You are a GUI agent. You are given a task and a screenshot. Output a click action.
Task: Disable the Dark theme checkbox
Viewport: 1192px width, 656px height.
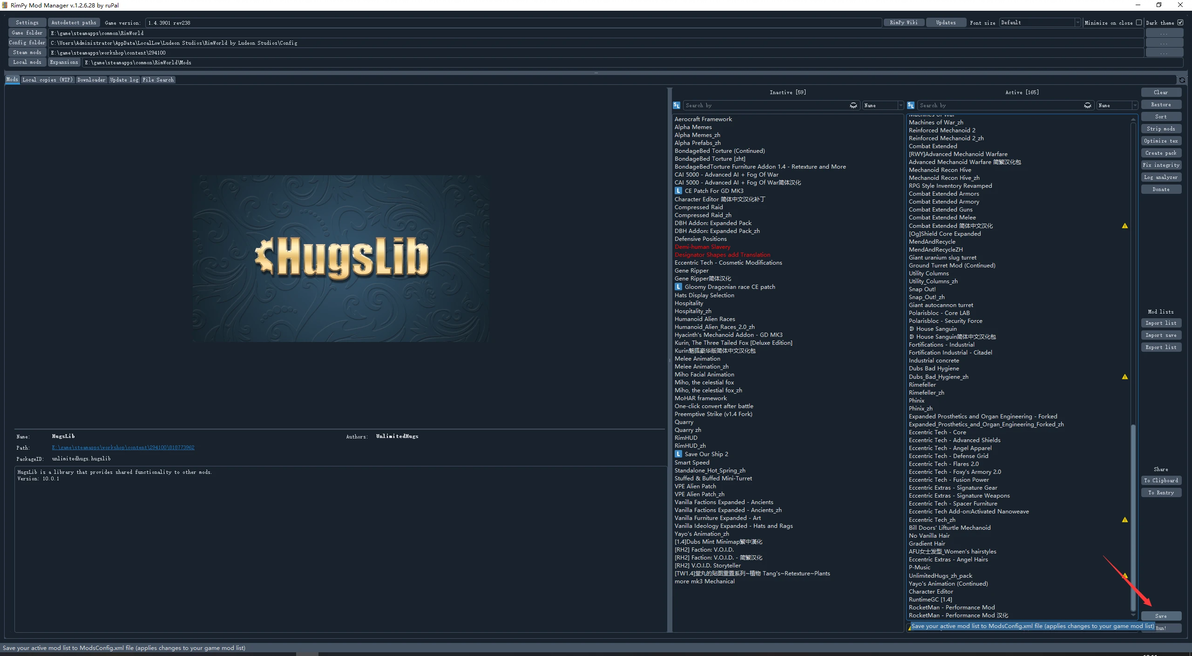(x=1180, y=23)
